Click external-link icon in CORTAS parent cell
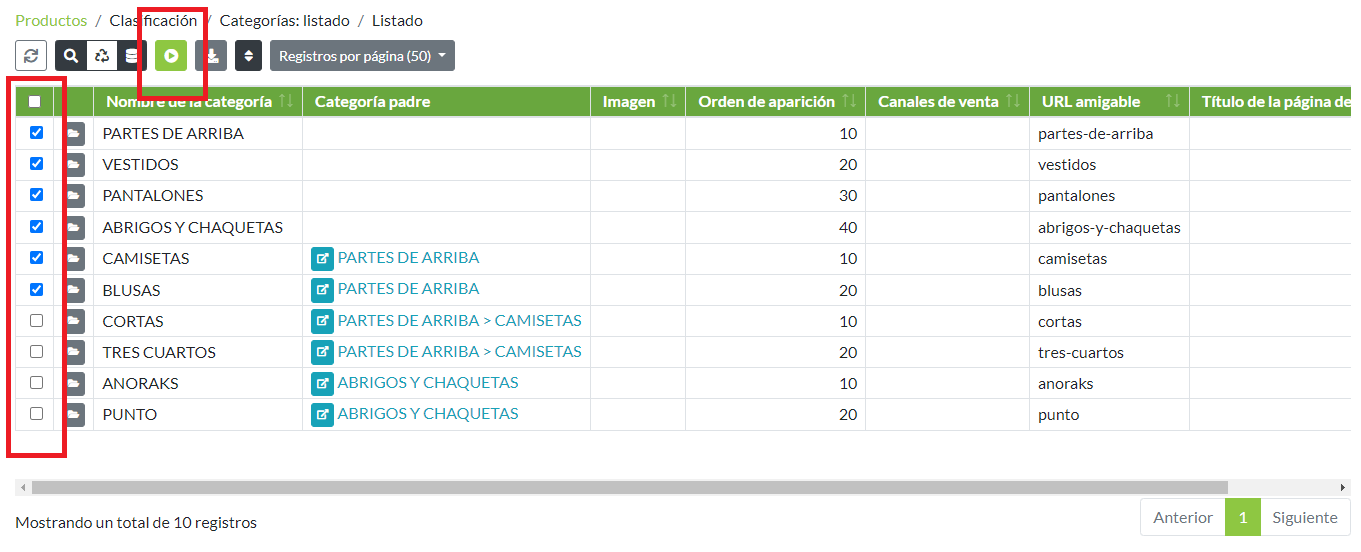Screen dimensions: 1361x552 322,322
